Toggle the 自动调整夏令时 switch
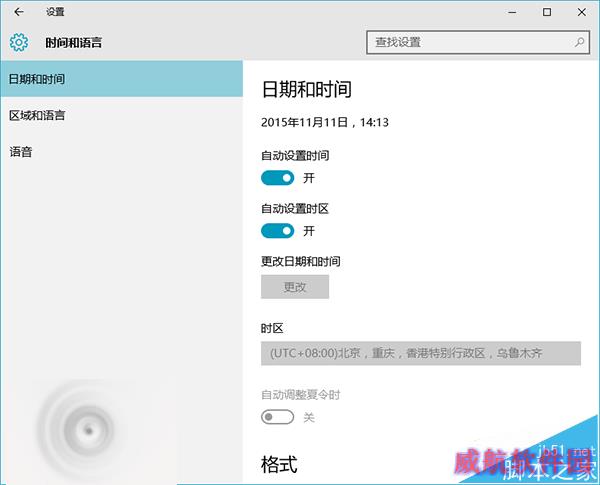 [x=277, y=417]
